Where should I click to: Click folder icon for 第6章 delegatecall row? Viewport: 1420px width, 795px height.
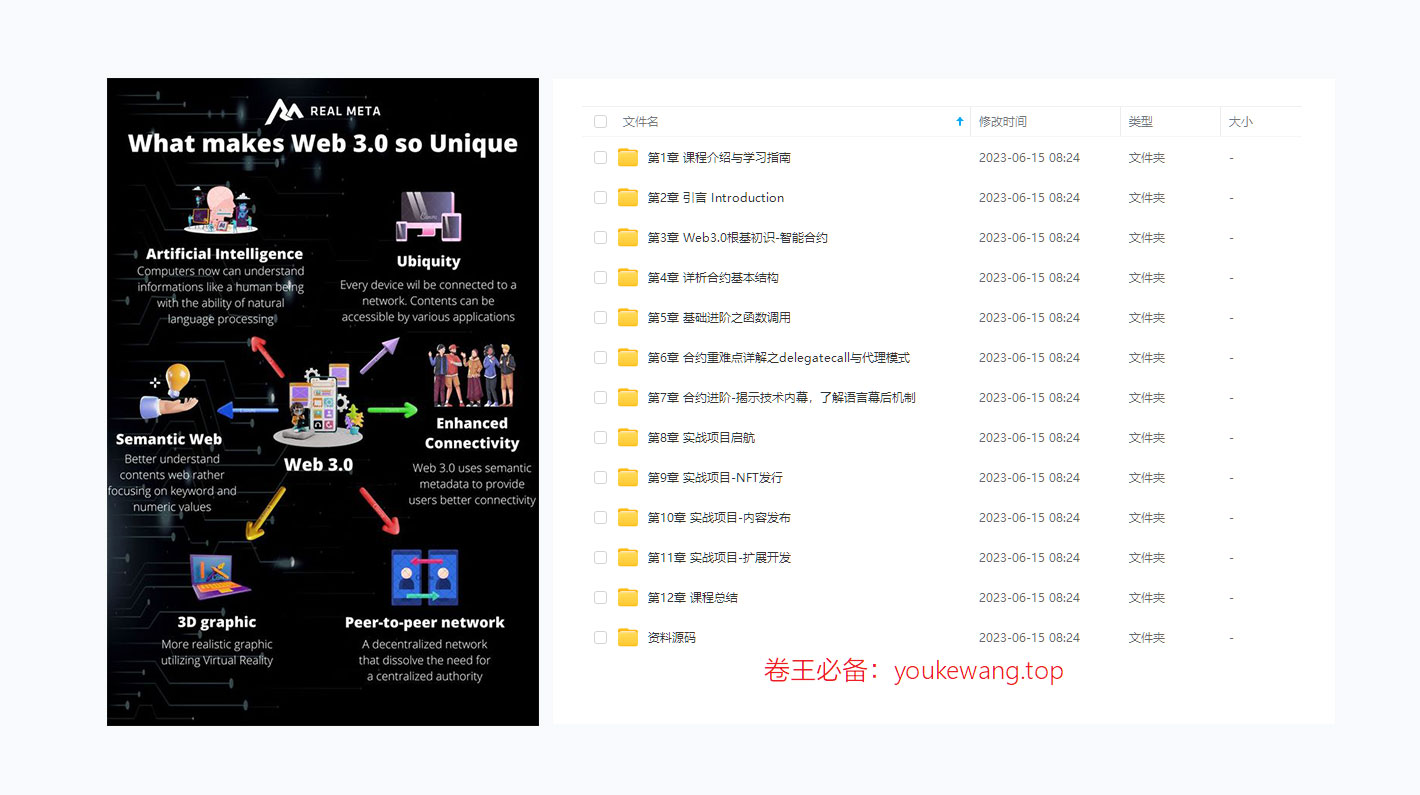pos(628,357)
